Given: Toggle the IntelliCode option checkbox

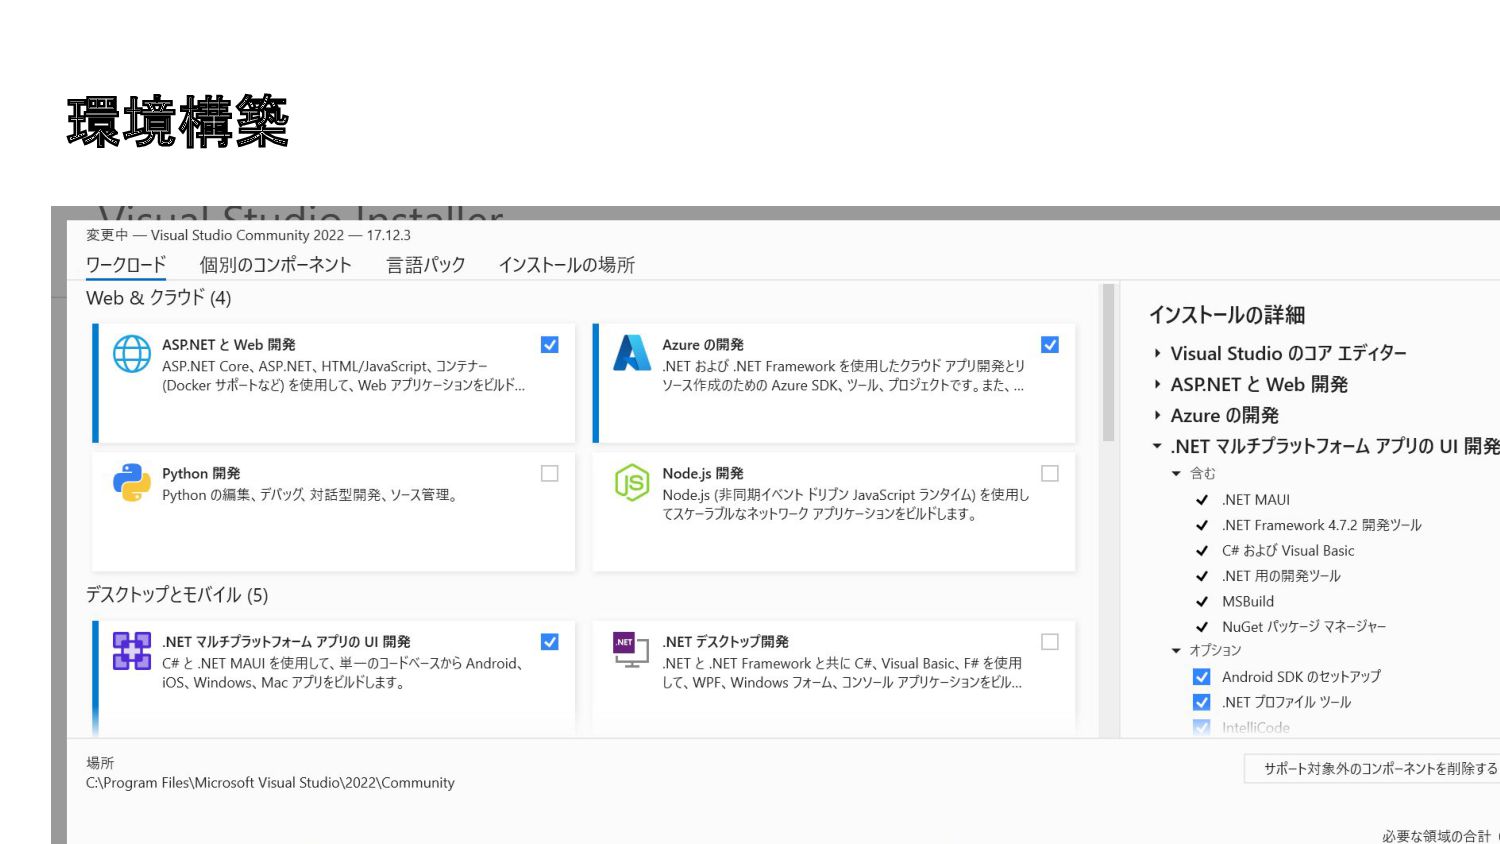Looking at the screenshot, I should point(1202,728).
